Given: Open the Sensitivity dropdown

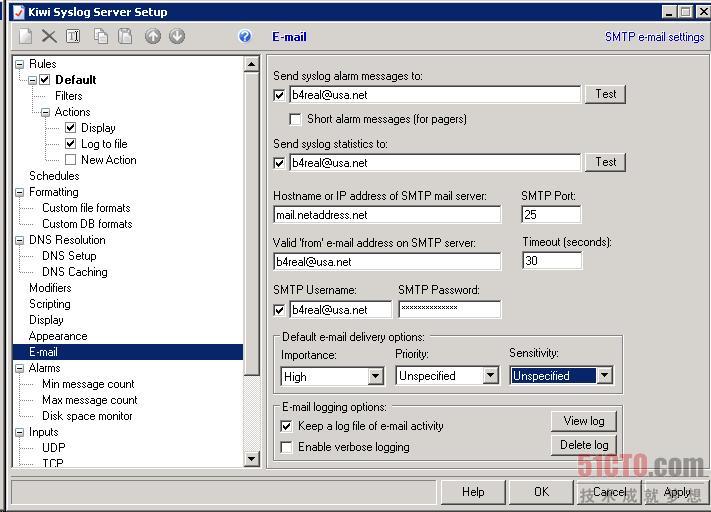Looking at the screenshot, I should click(604, 375).
